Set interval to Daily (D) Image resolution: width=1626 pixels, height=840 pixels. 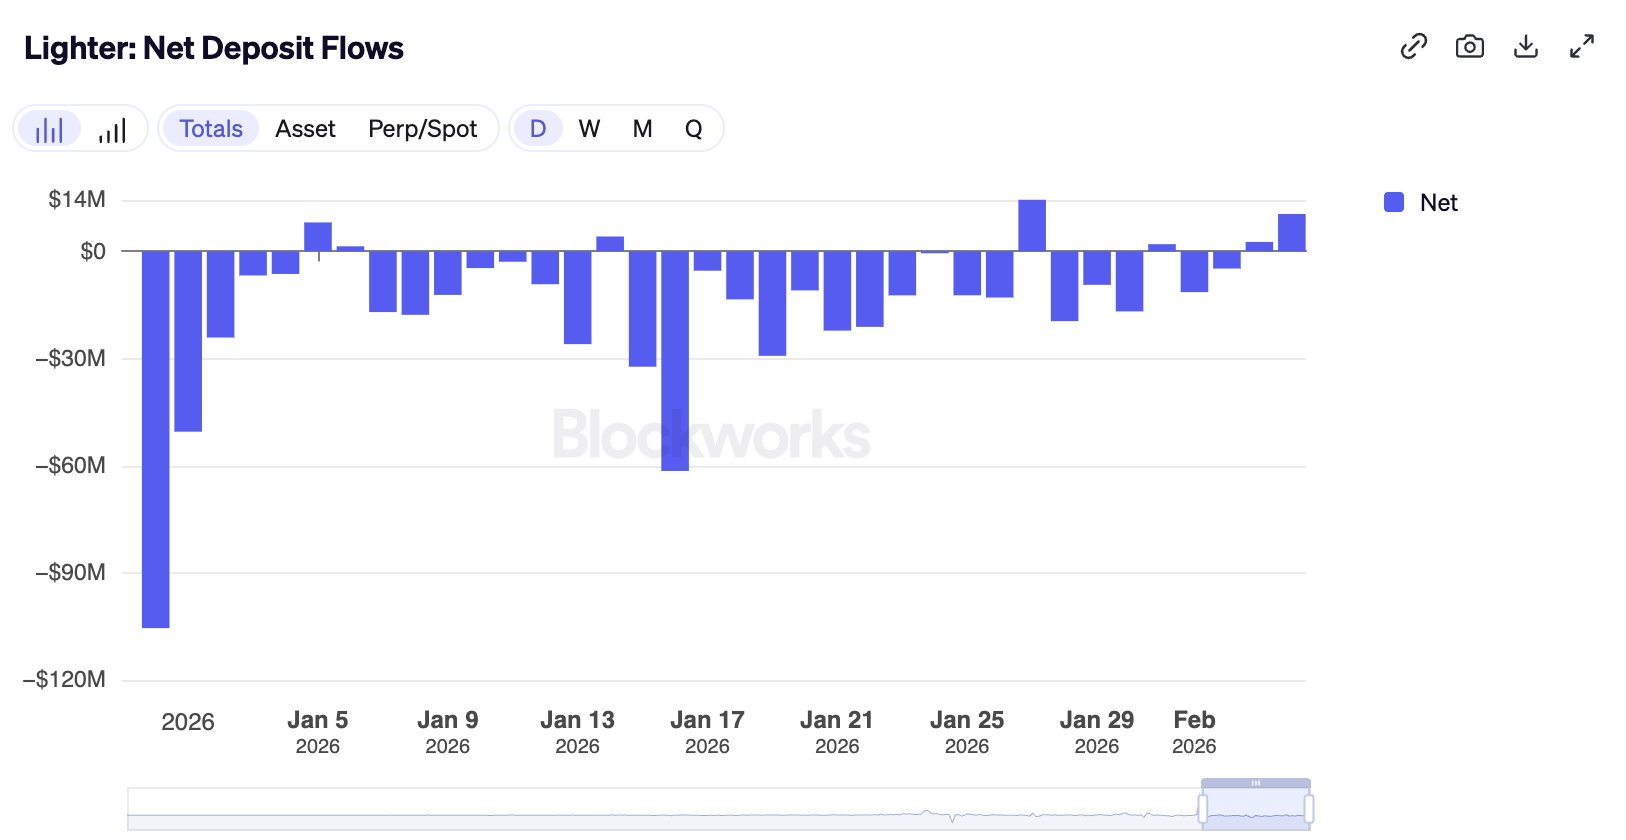point(538,129)
